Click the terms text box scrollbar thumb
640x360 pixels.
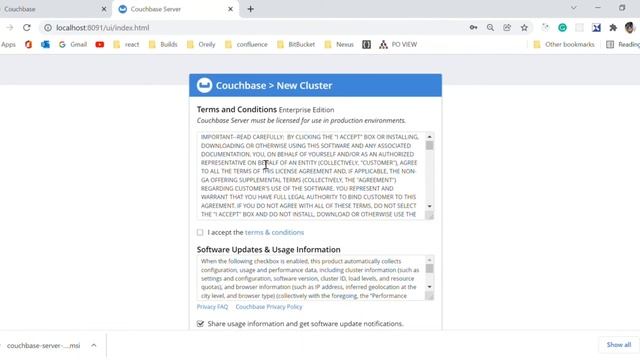429,146
